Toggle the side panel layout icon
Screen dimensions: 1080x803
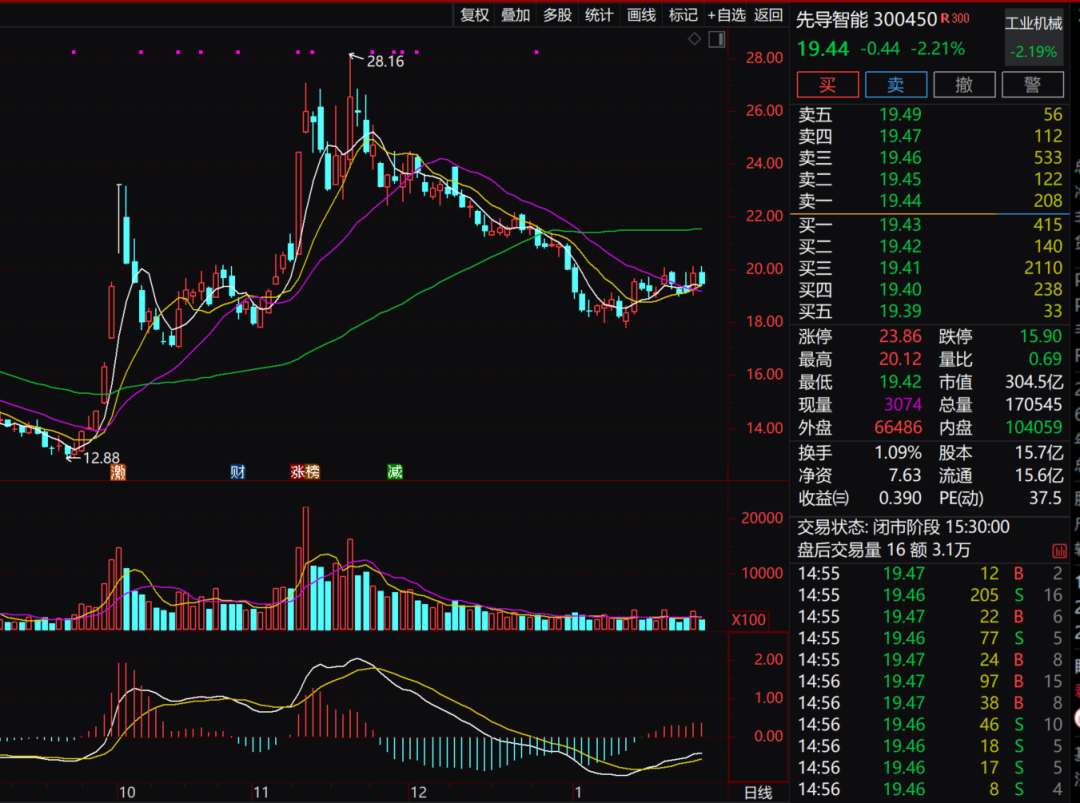pyautogui.click(x=716, y=39)
